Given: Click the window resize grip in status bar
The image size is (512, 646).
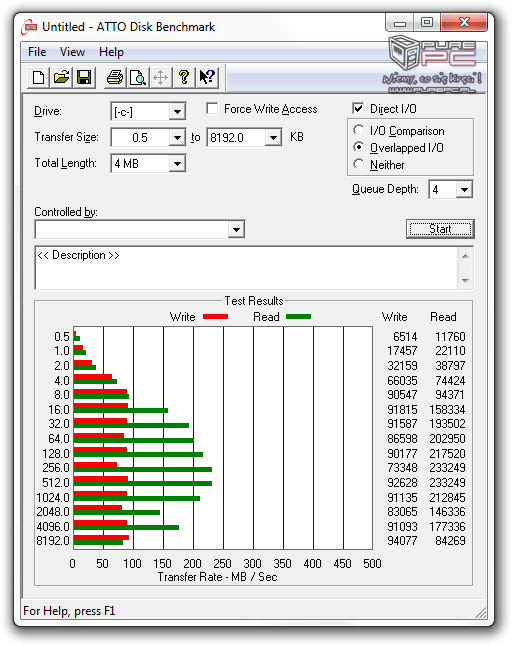Looking at the screenshot, I should pos(480,612).
